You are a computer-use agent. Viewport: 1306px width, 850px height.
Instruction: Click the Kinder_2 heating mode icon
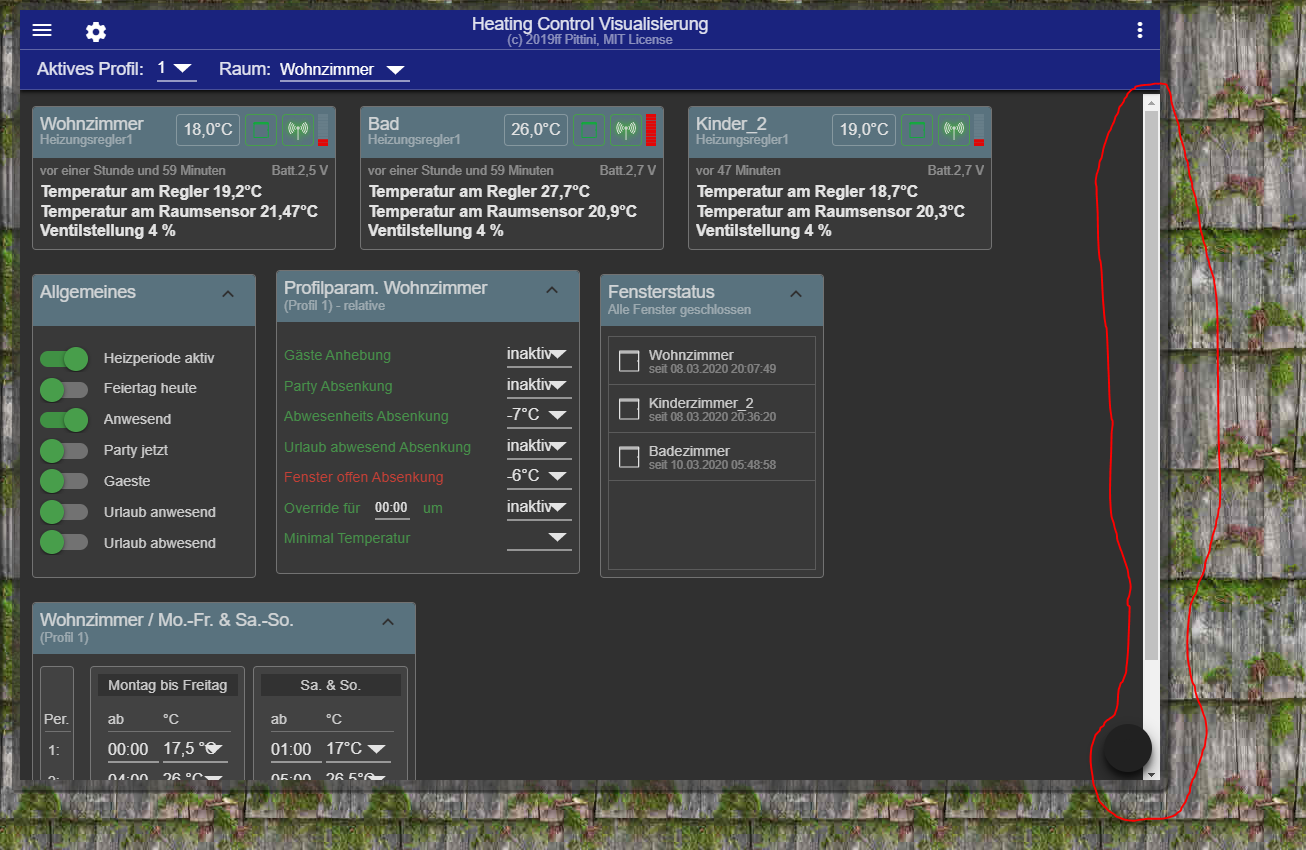917,129
